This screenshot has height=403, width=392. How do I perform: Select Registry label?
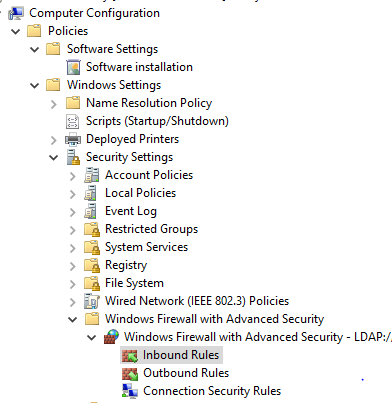126,265
